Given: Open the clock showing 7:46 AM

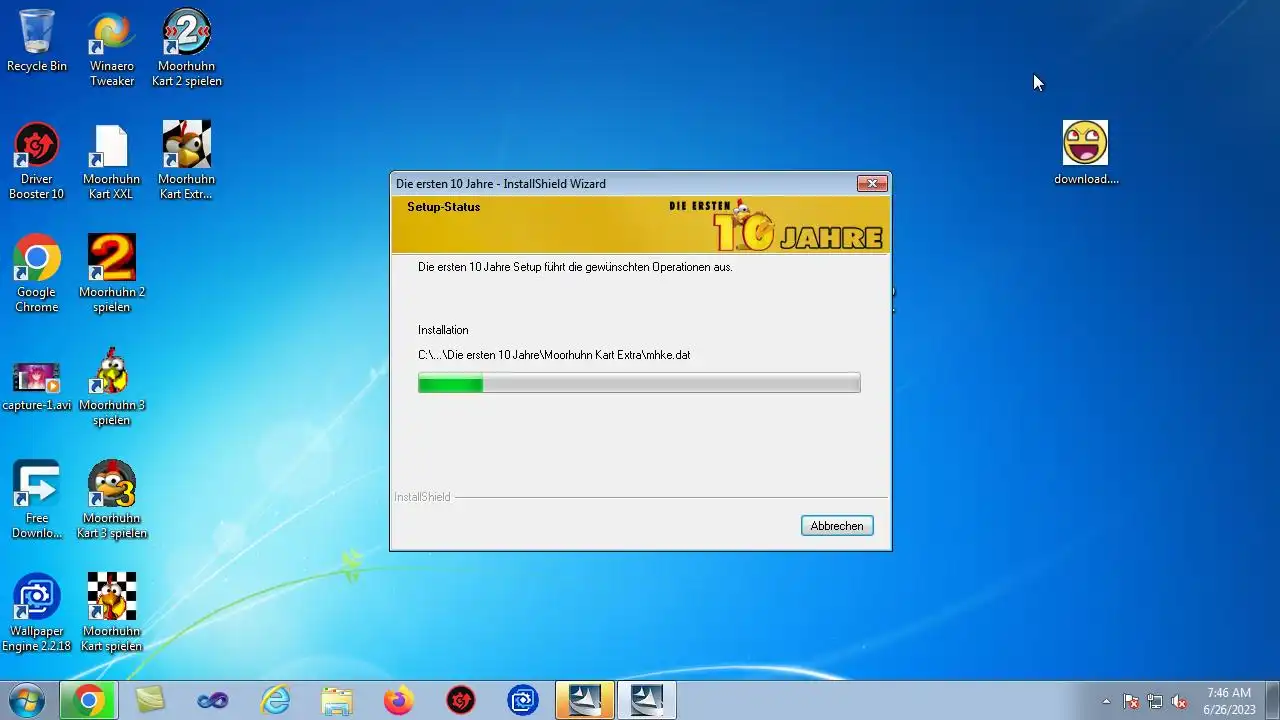Looking at the screenshot, I should 1229,701.
